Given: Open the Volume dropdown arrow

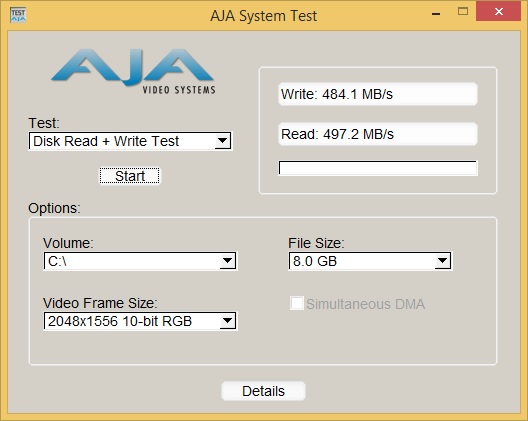Looking at the screenshot, I should (x=227, y=261).
